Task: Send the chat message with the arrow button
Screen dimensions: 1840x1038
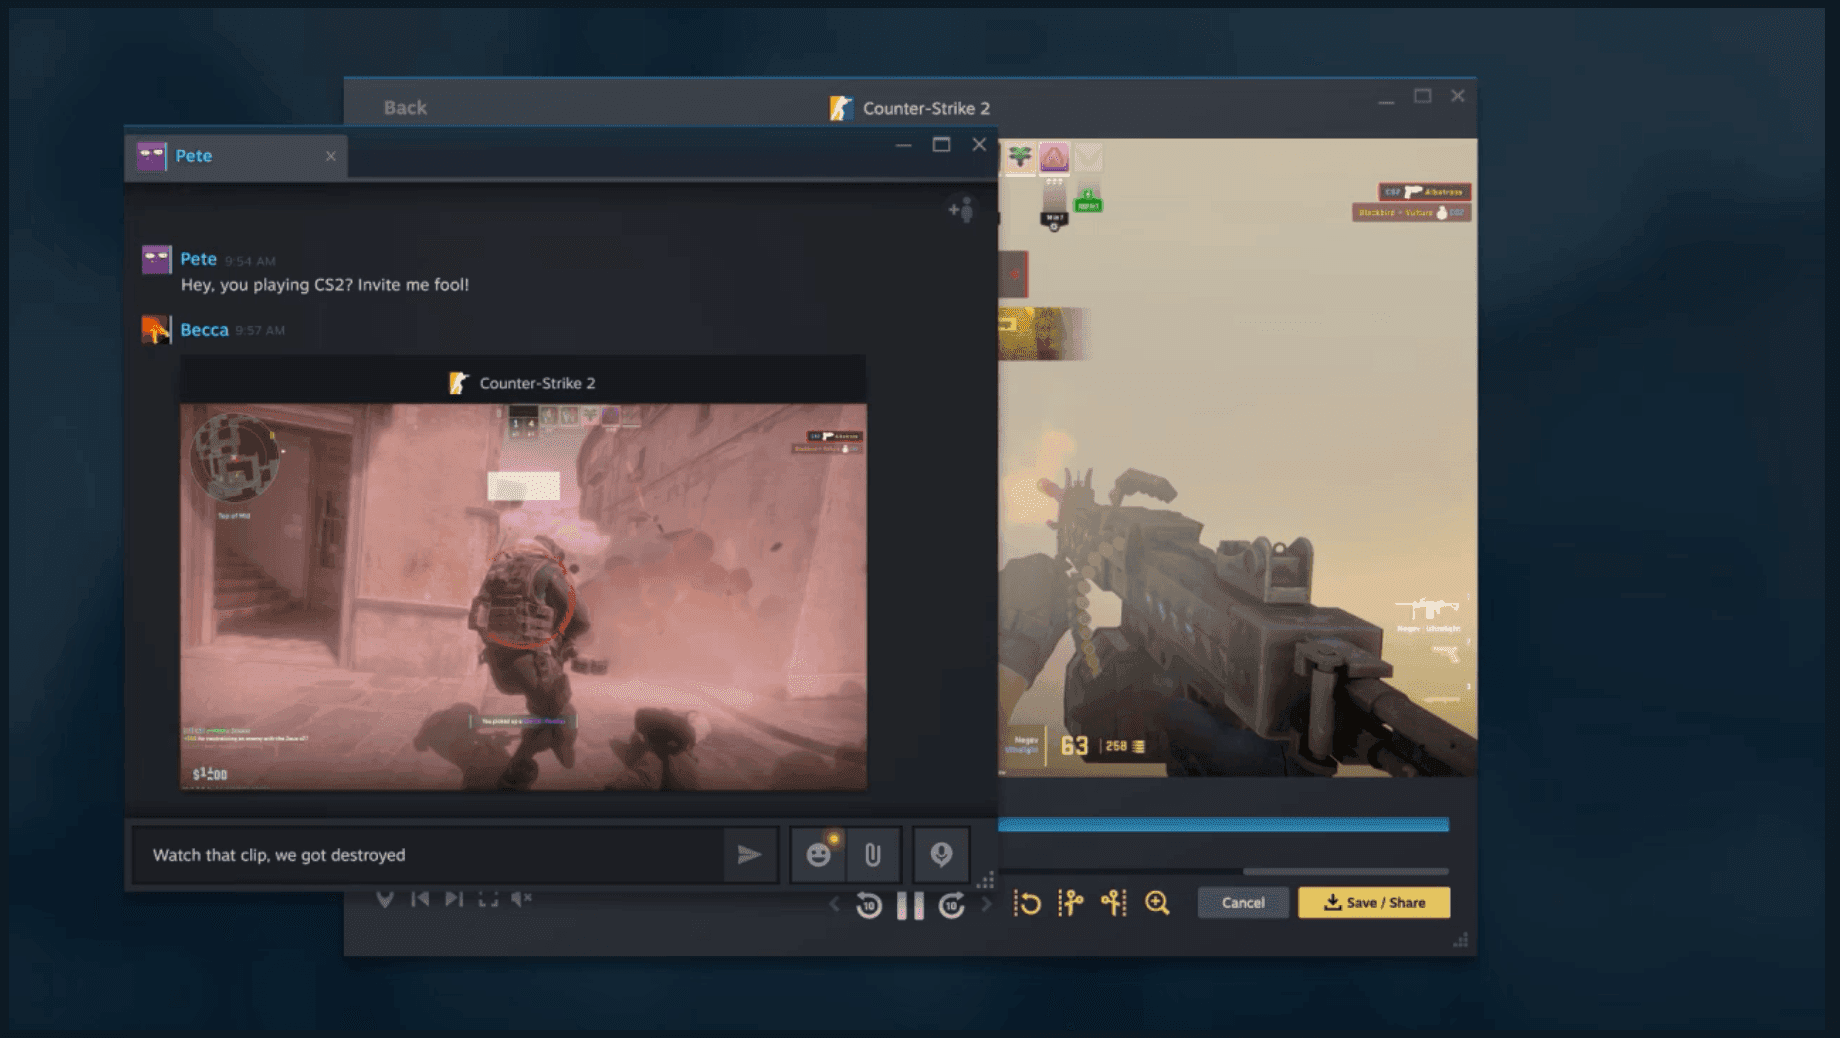Action: click(749, 855)
